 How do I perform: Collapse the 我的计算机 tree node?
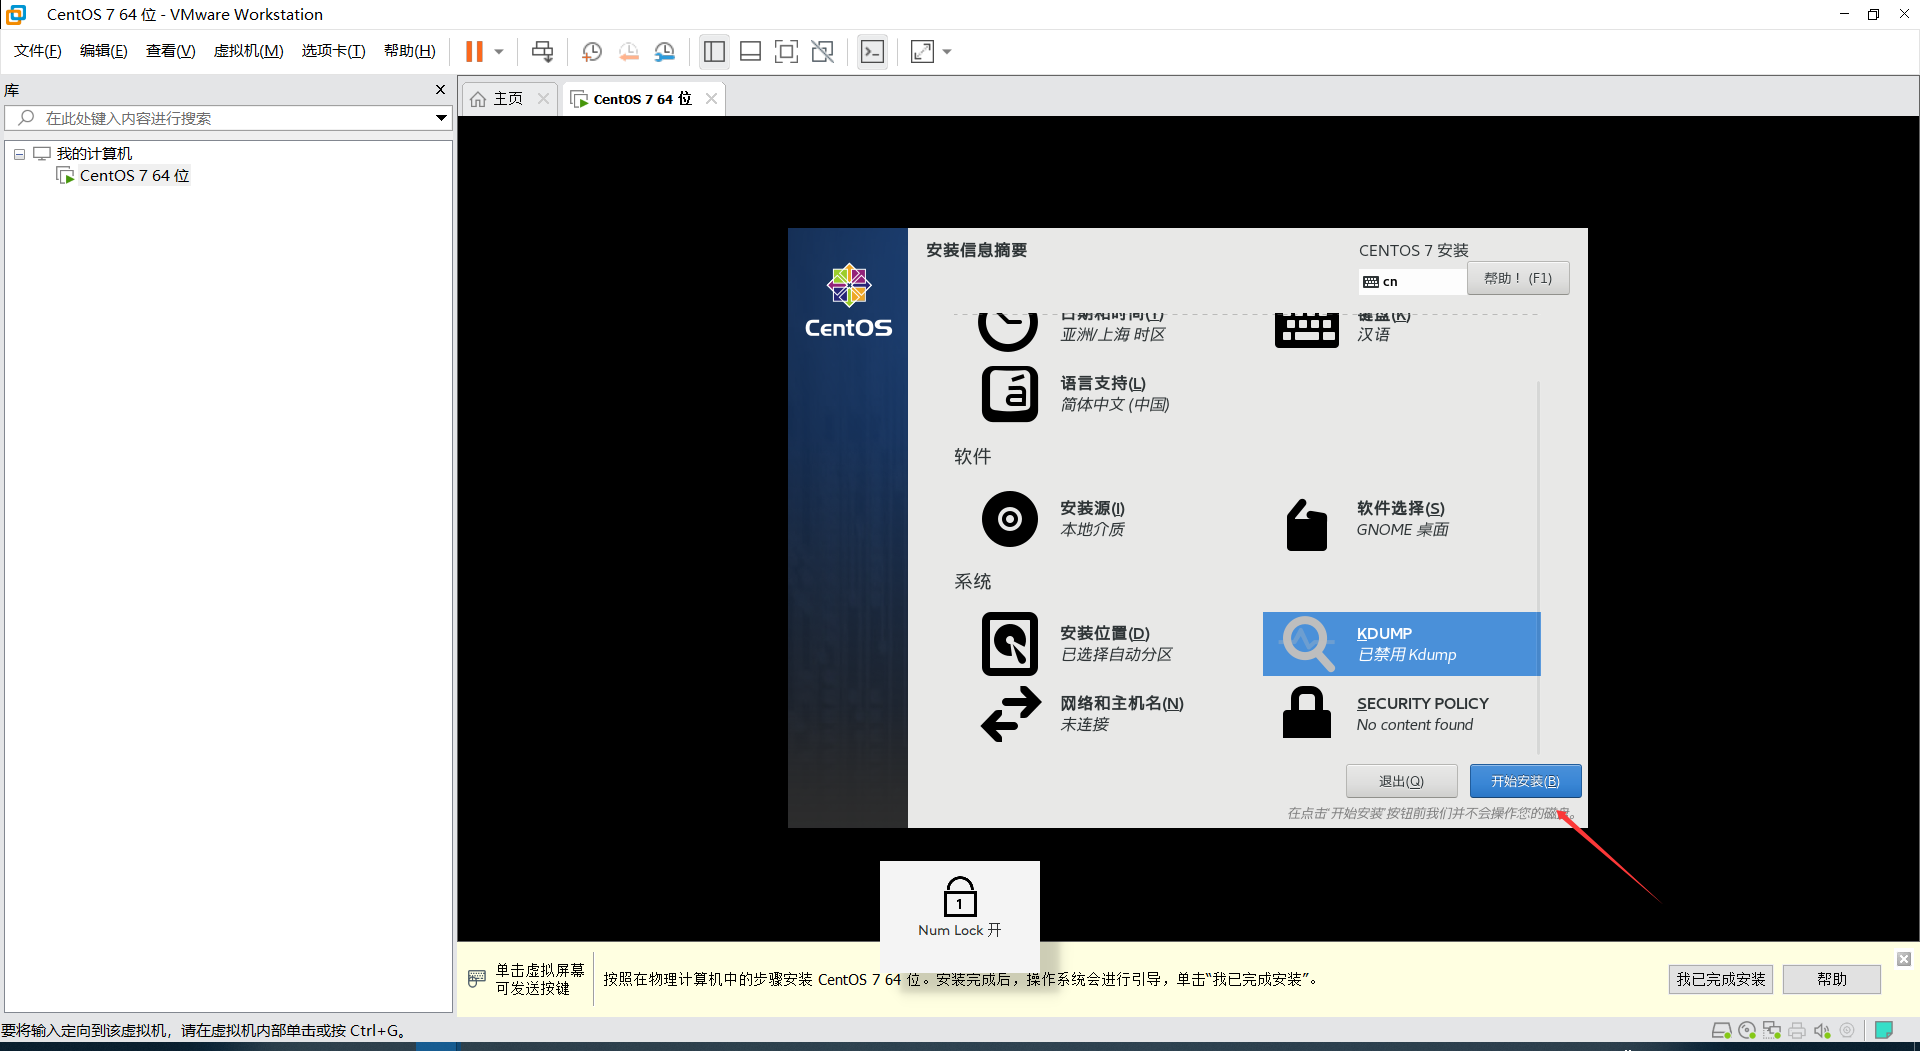19,154
